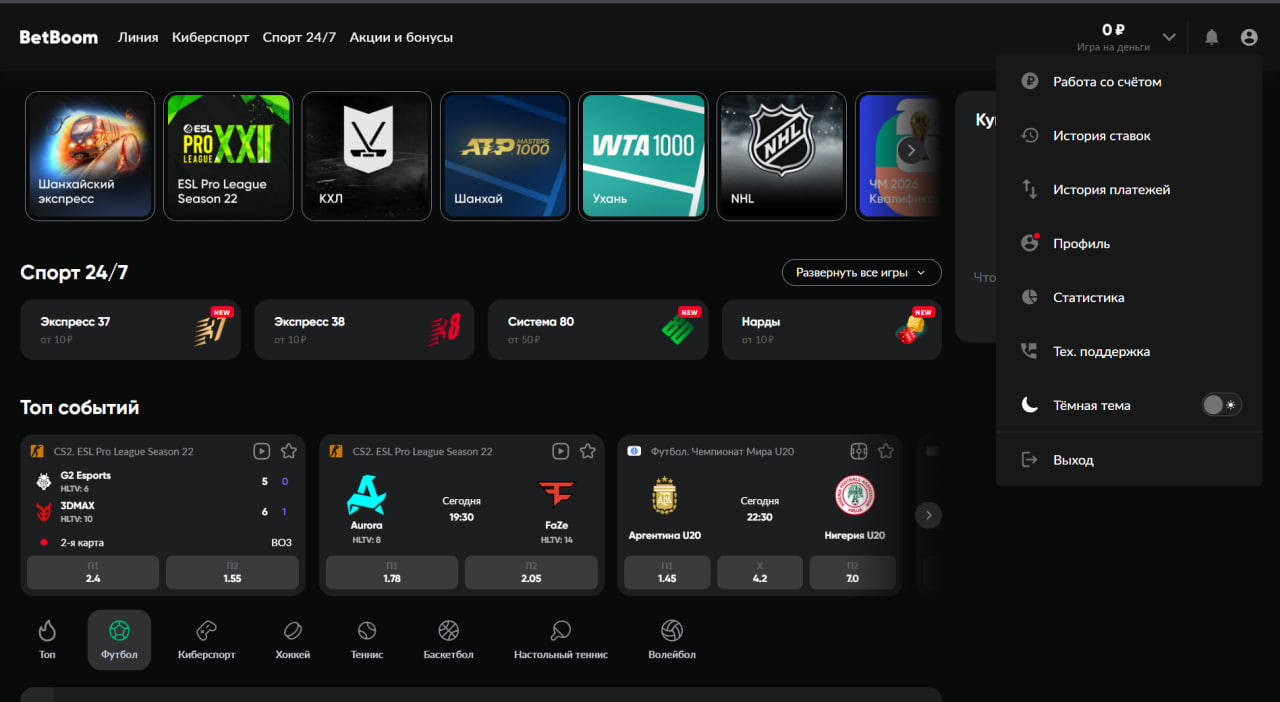Open the WTA 1000 Ухань banner
Image resolution: width=1280 pixels, height=702 pixels.
click(x=644, y=156)
